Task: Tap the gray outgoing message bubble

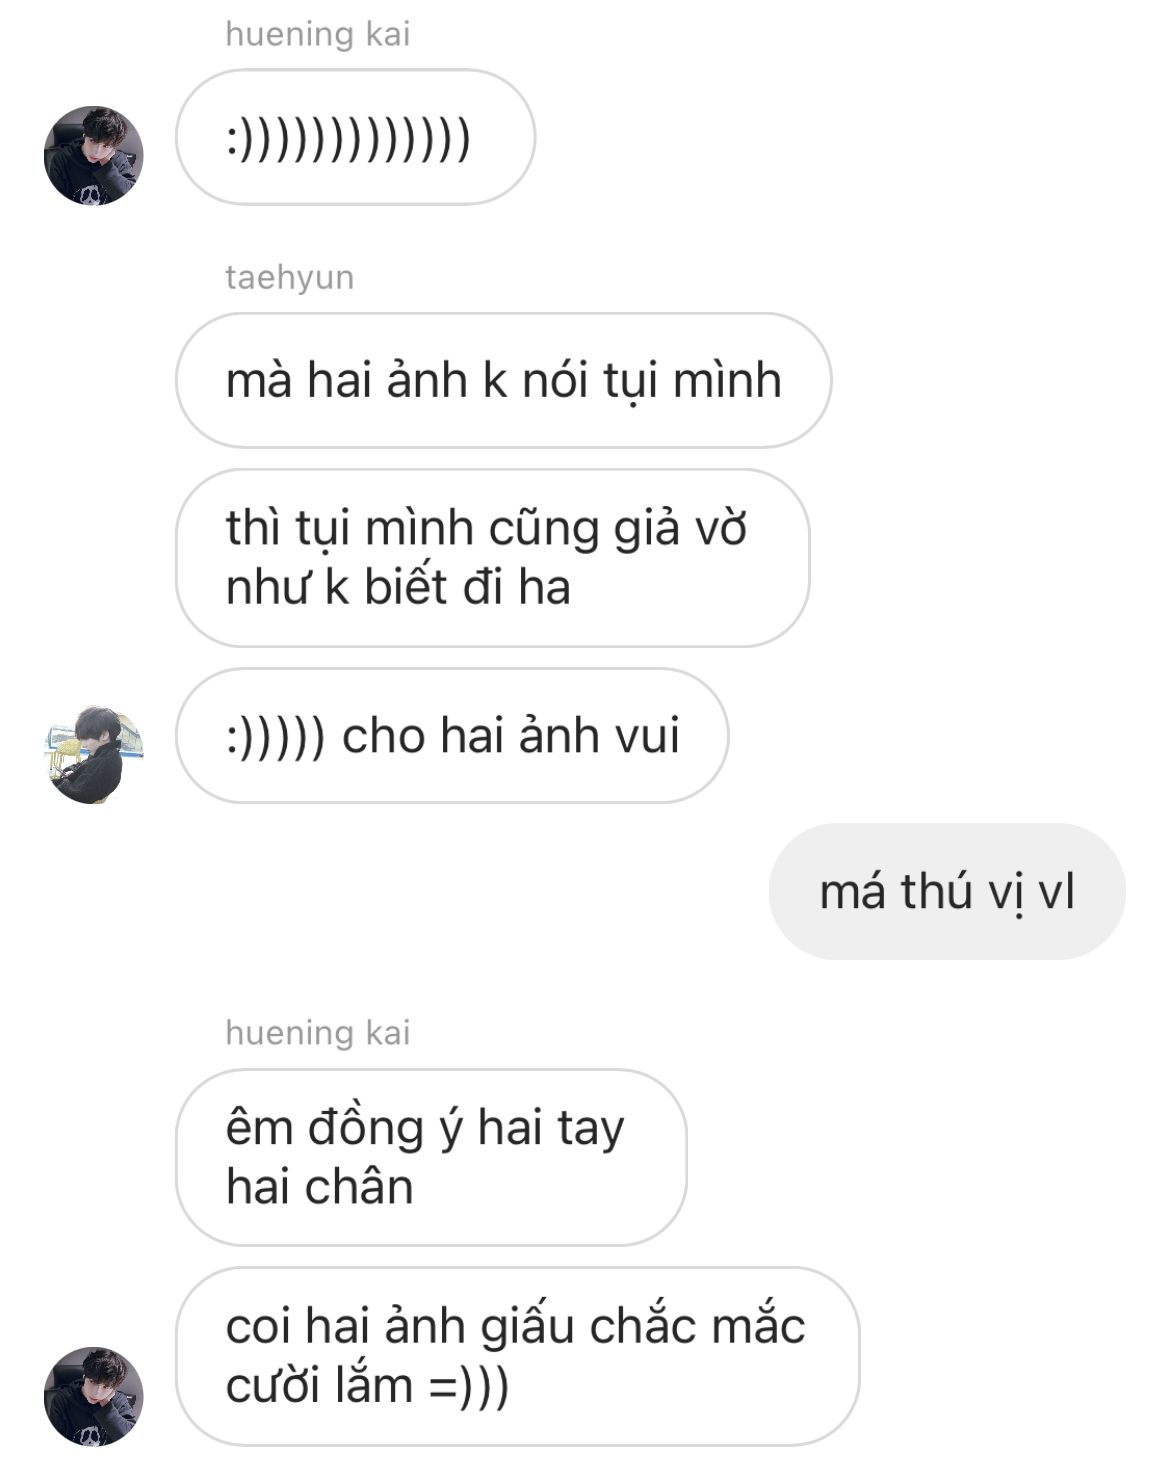Action: pyautogui.click(x=947, y=891)
